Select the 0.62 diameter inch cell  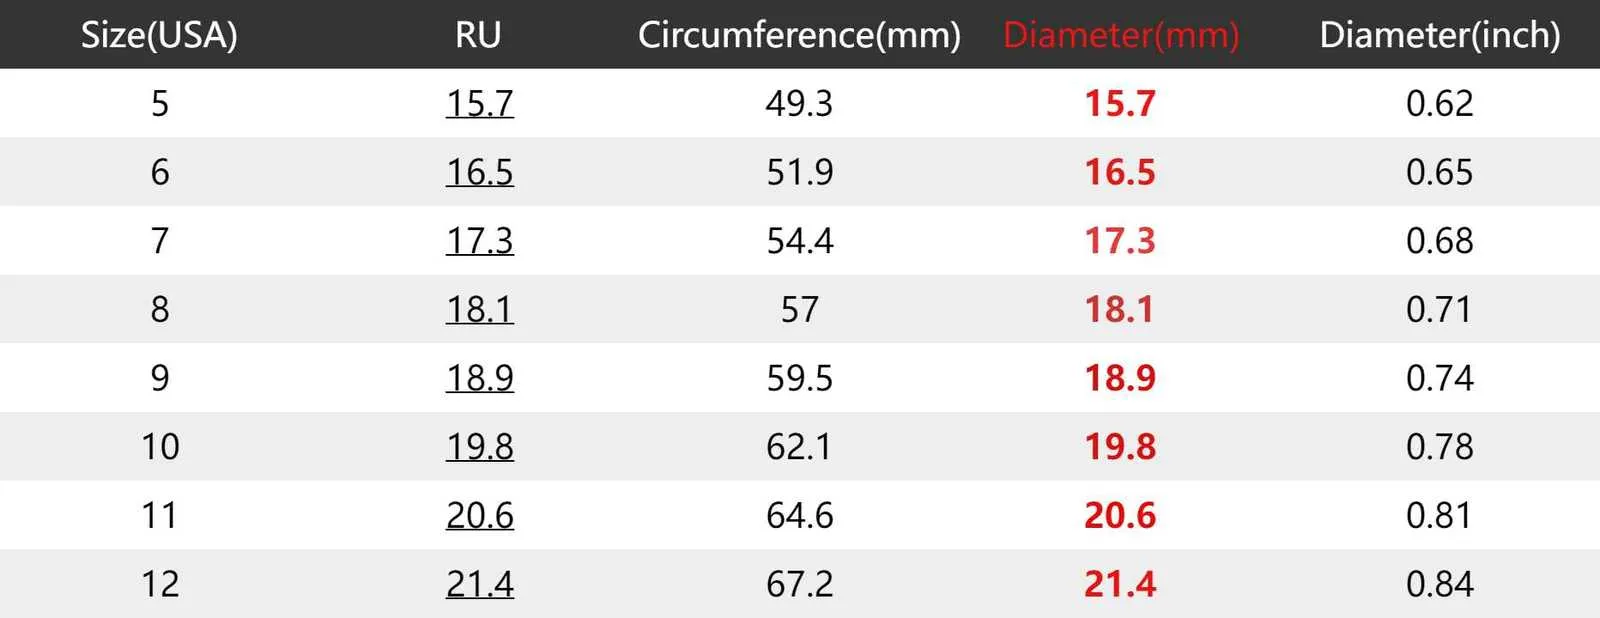pyautogui.click(x=1439, y=103)
